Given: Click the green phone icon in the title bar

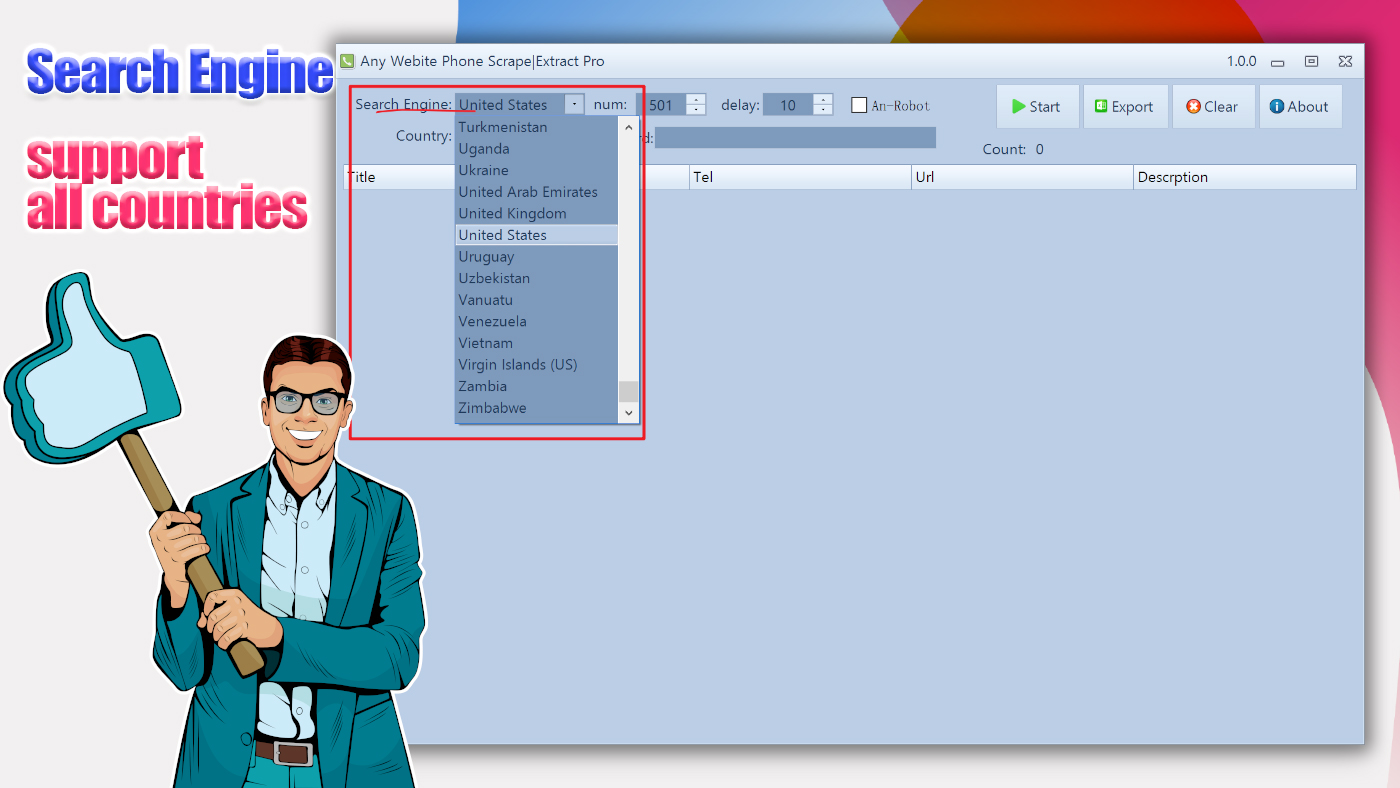Looking at the screenshot, I should pyautogui.click(x=347, y=61).
